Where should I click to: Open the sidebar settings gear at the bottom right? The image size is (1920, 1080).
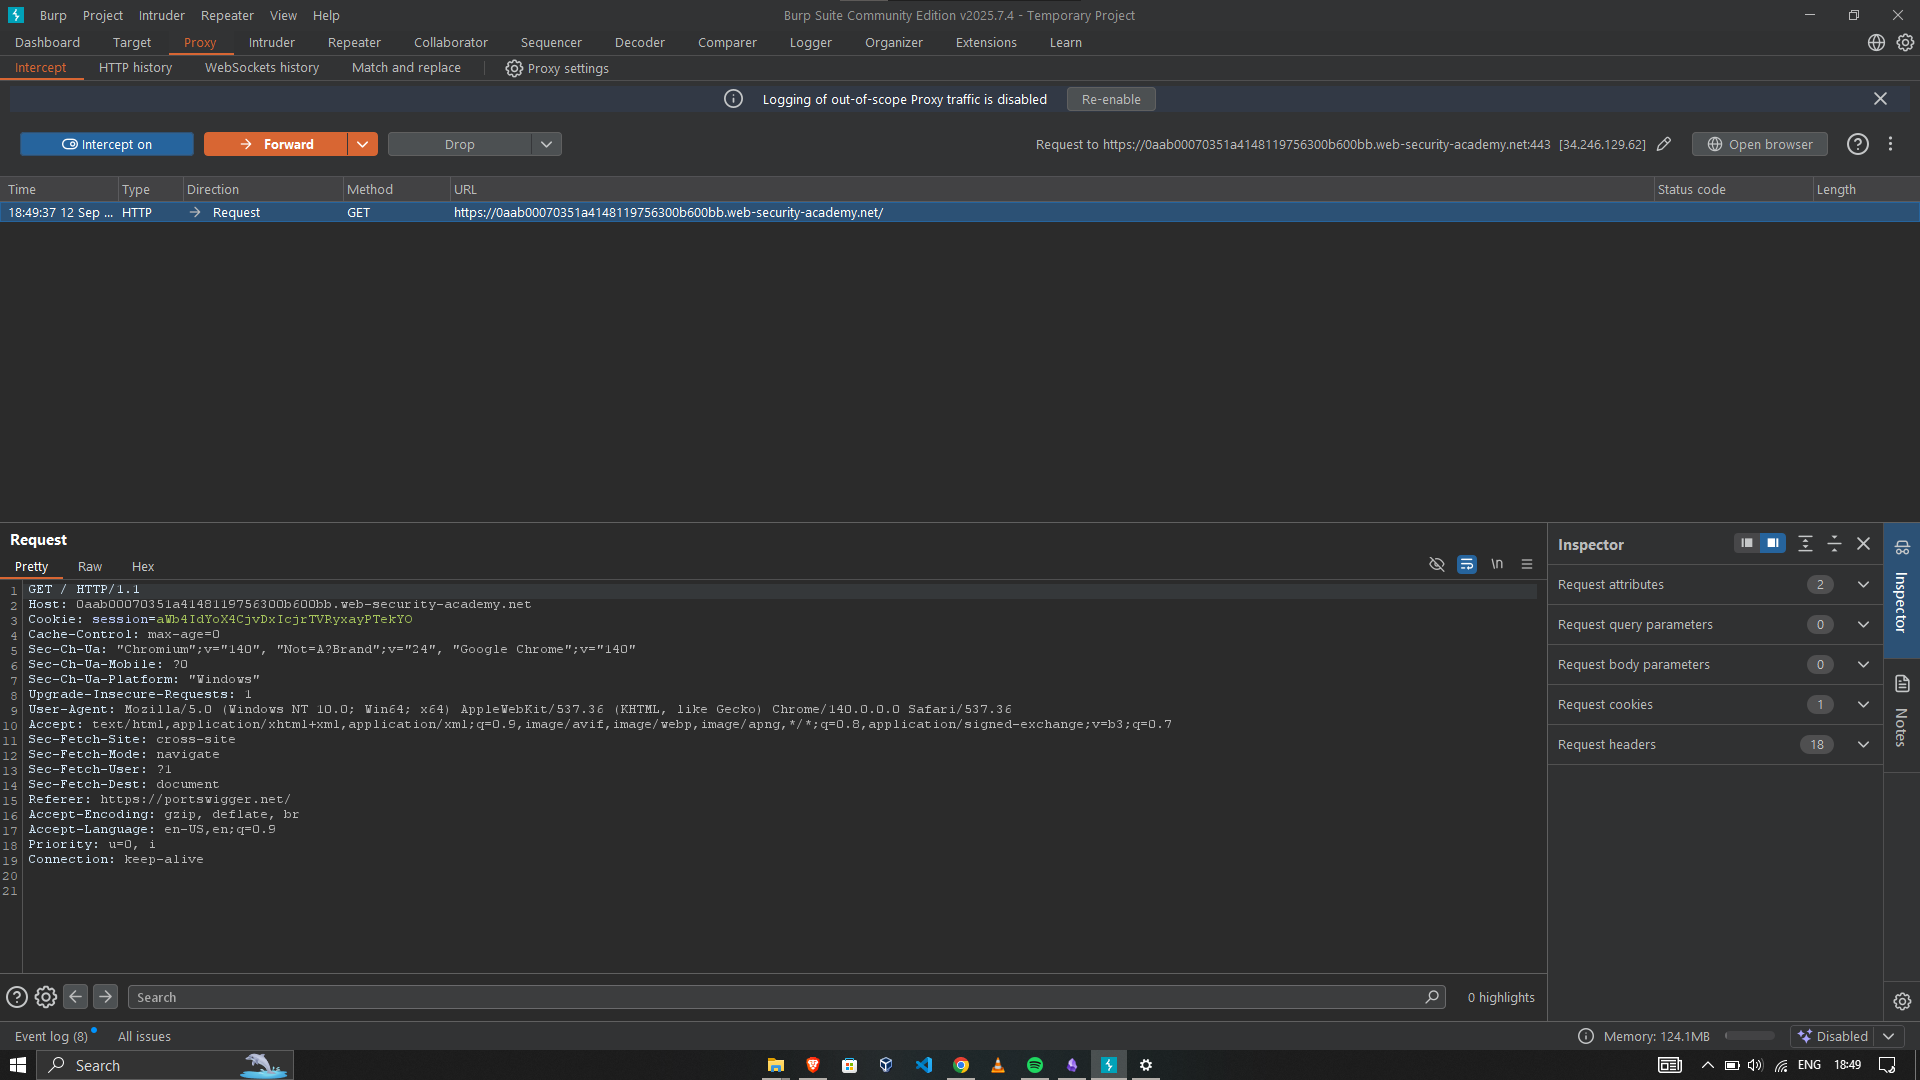tap(1902, 1001)
